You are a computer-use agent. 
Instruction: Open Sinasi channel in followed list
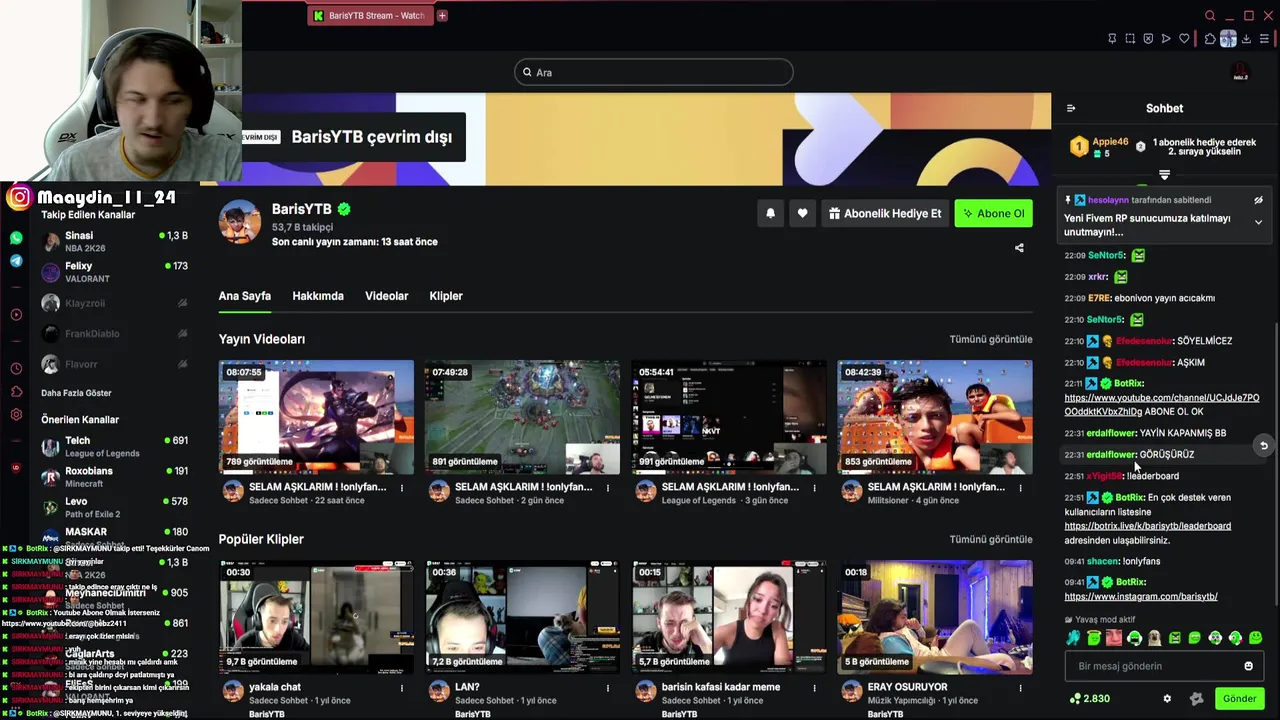click(114, 241)
